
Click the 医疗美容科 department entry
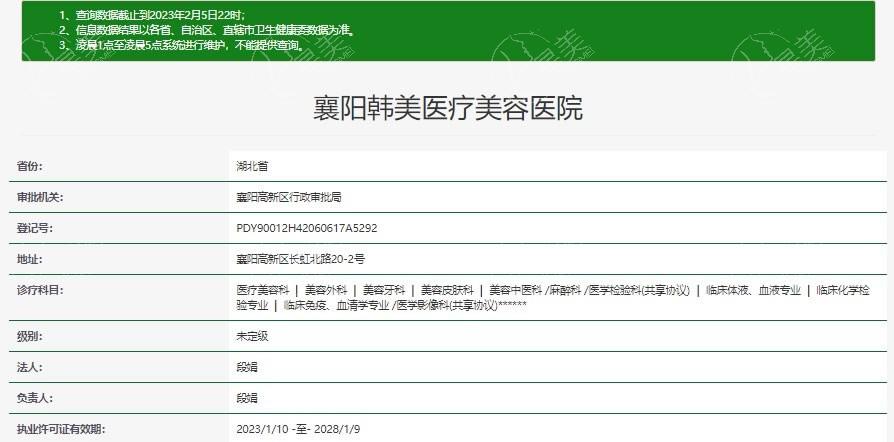pos(263,290)
